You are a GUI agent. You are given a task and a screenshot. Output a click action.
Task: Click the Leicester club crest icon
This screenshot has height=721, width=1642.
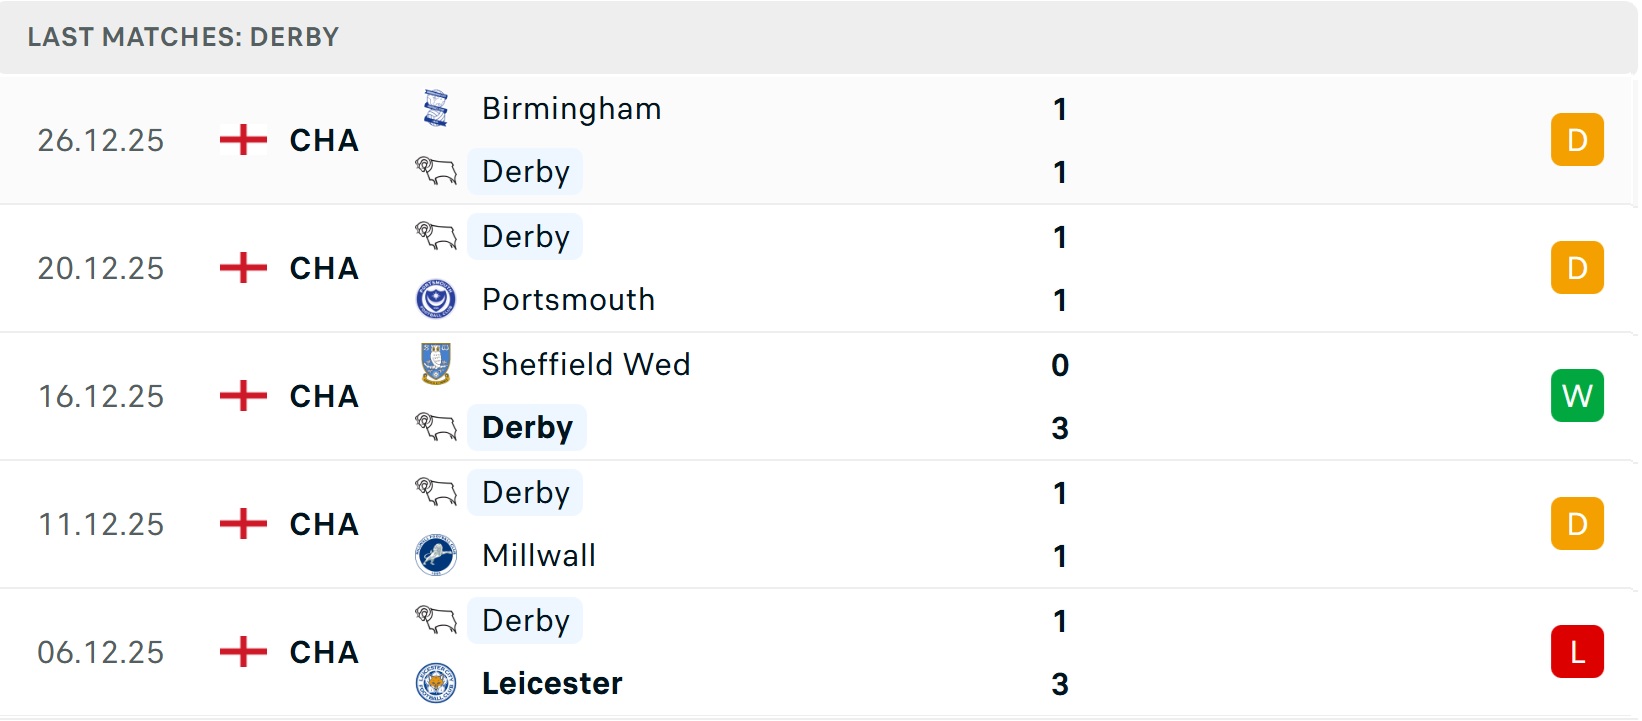(x=436, y=683)
